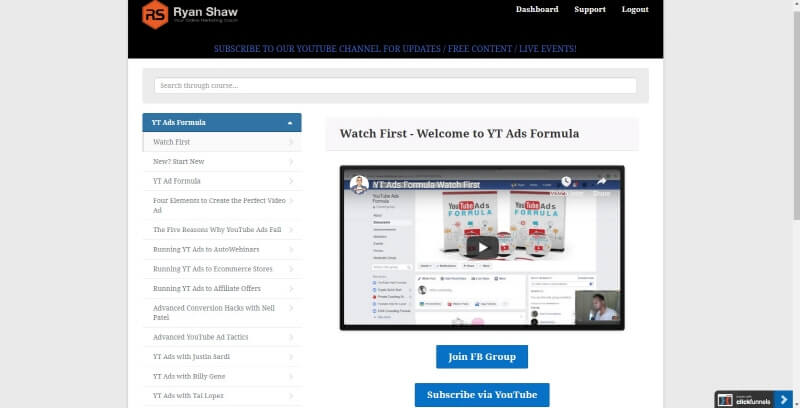The width and height of the screenshot is (800, 408).
Task: Click the ClickFunnels logo icon in badge
Action: pos(725,400)
